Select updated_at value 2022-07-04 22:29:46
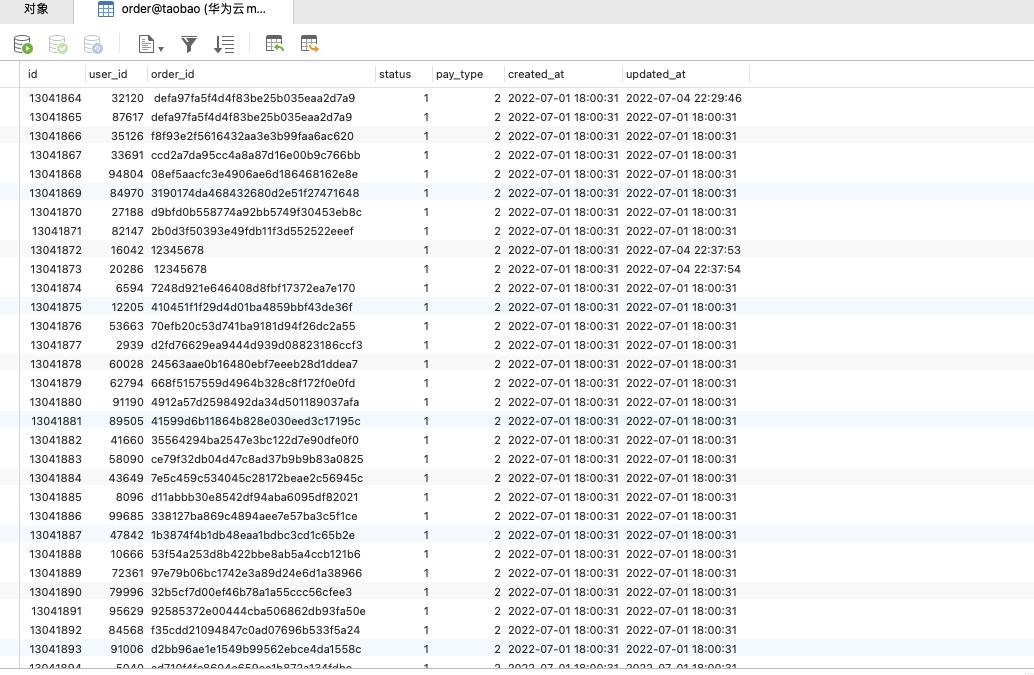Viewport: 1034px width, 675px height. [684, 98]
